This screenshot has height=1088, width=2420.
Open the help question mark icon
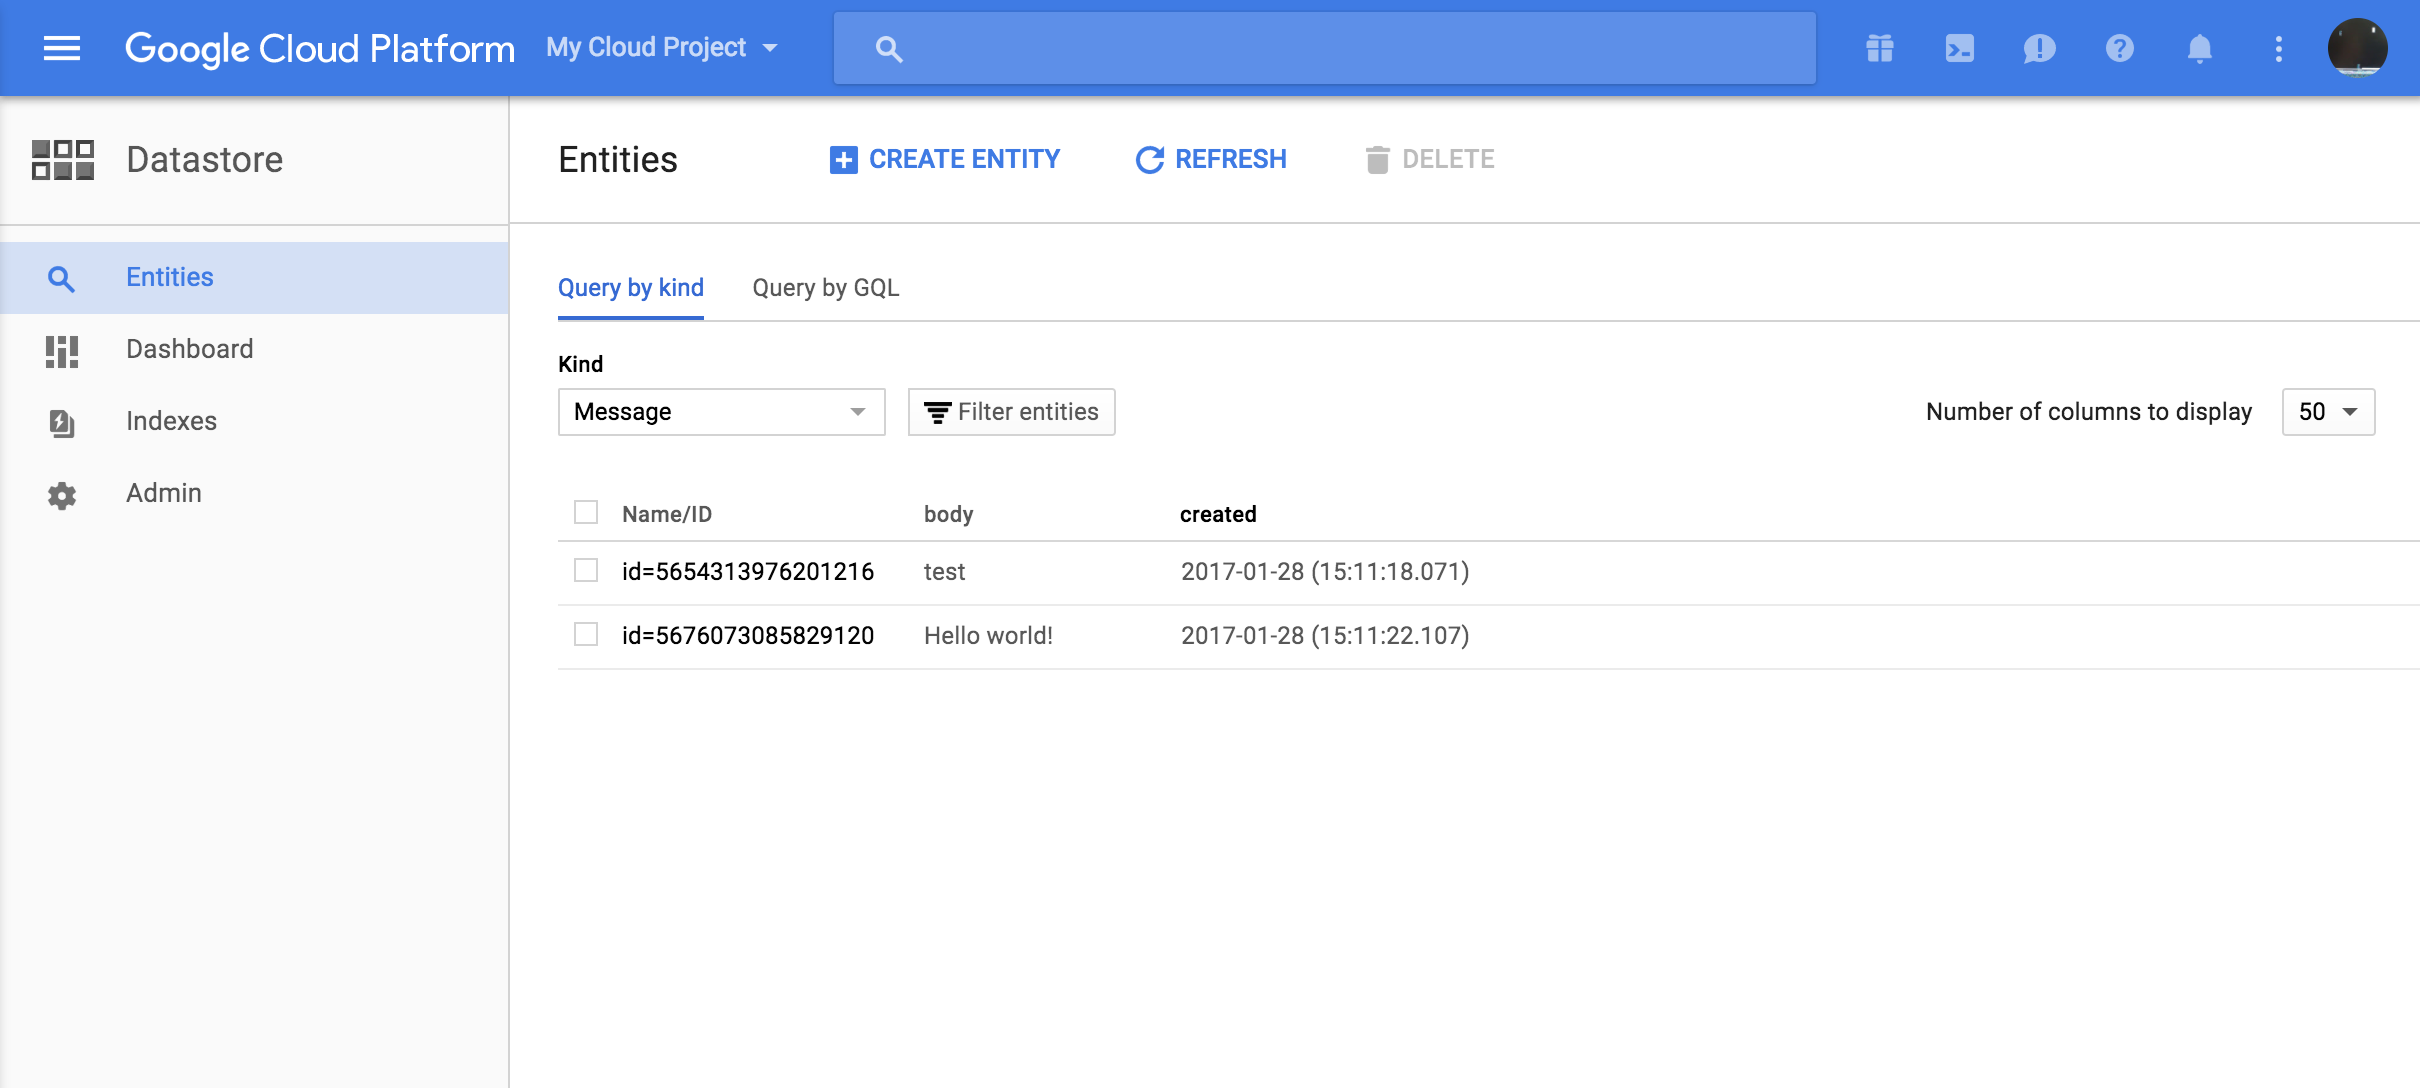(x=2119, y=48)
